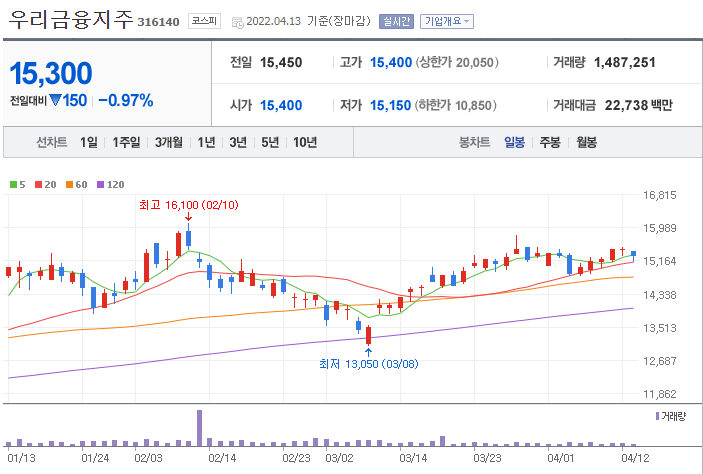Click the purple 거래량 legend marker

657,416
